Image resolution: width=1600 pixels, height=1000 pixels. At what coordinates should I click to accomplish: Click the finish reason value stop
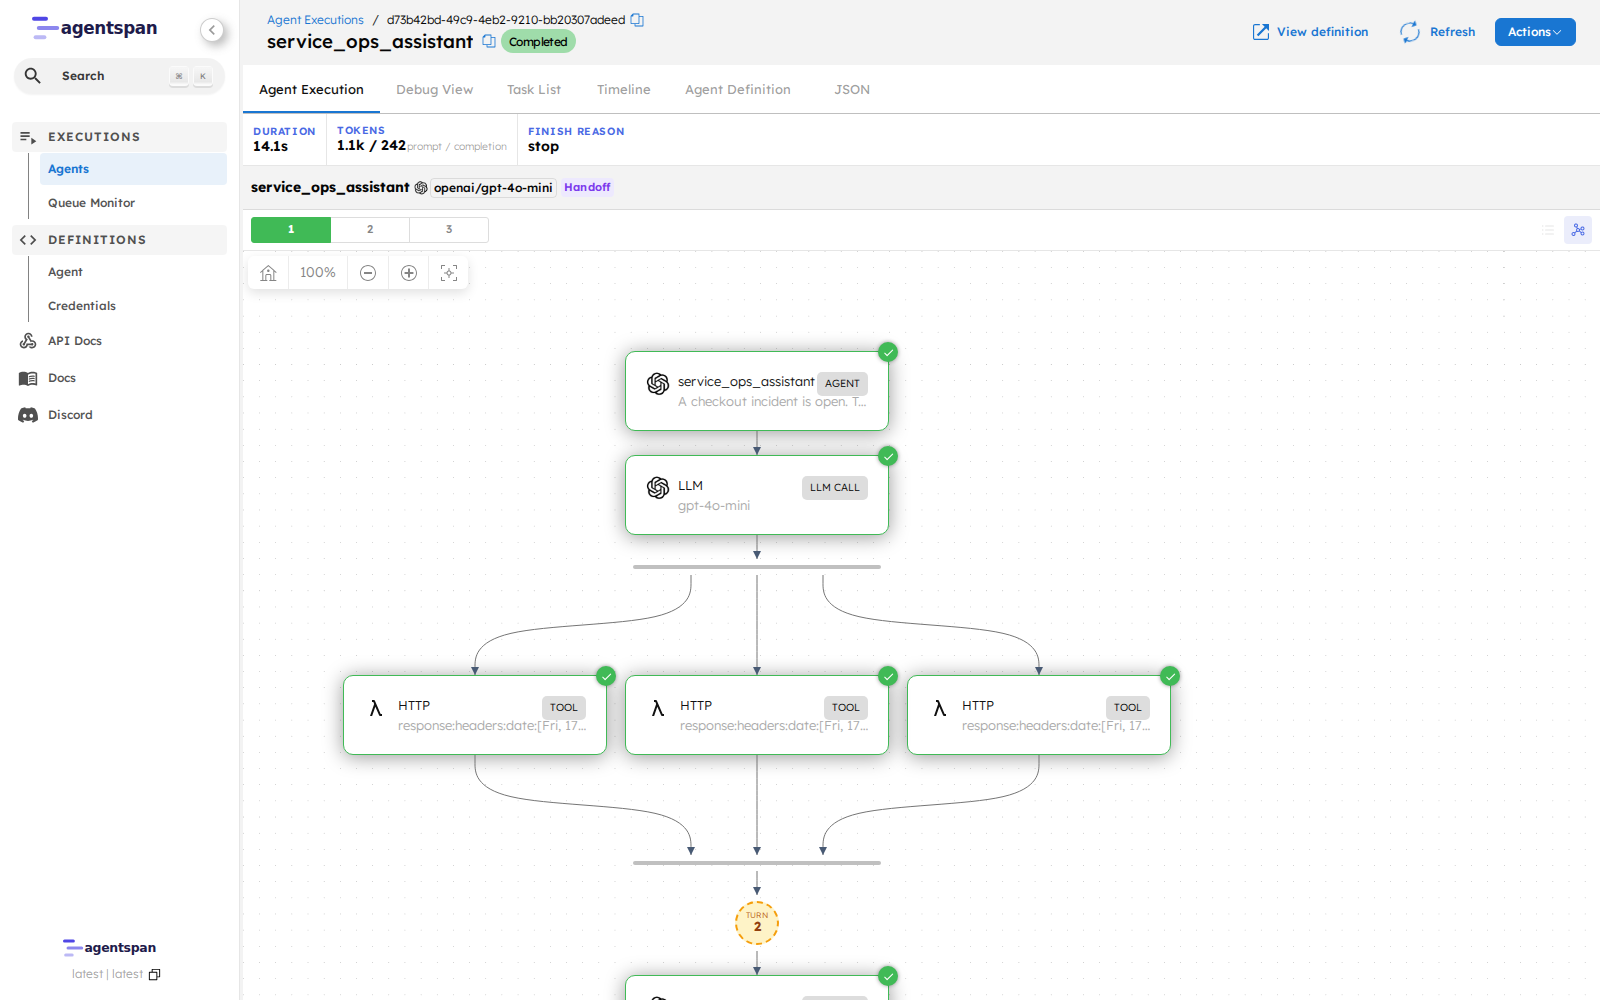coord(543,147)
